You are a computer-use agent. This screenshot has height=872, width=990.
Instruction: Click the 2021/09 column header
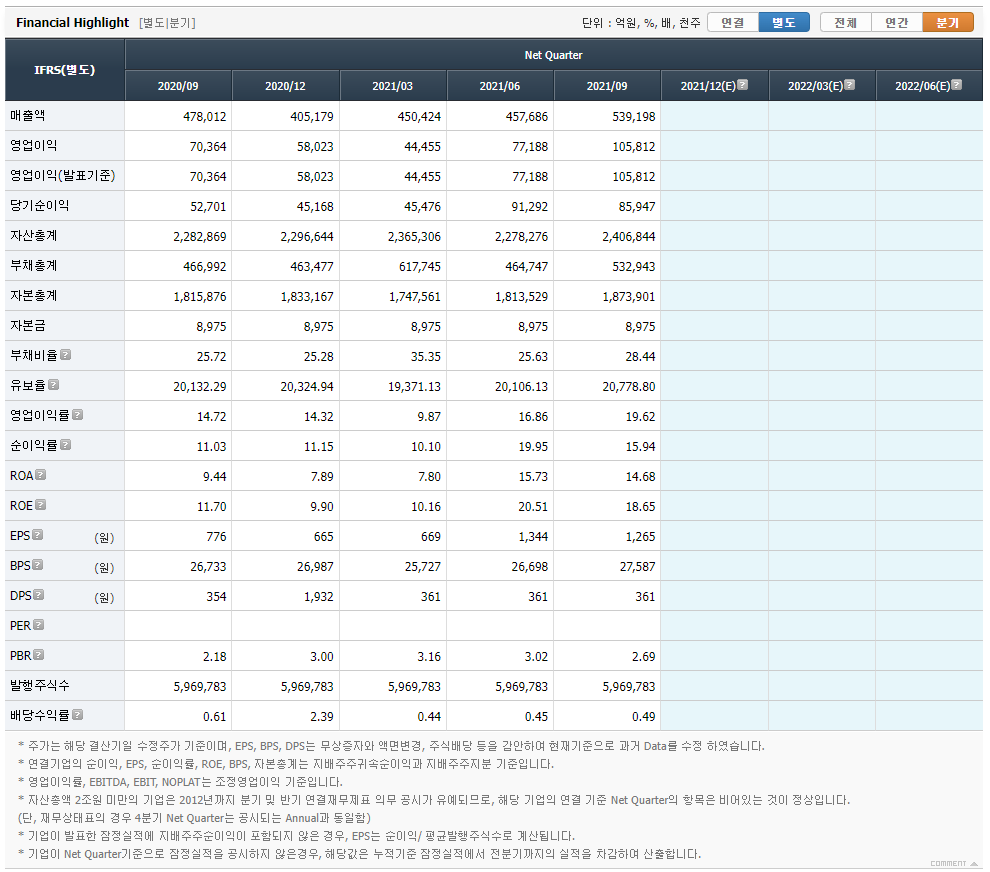[607, 86]
